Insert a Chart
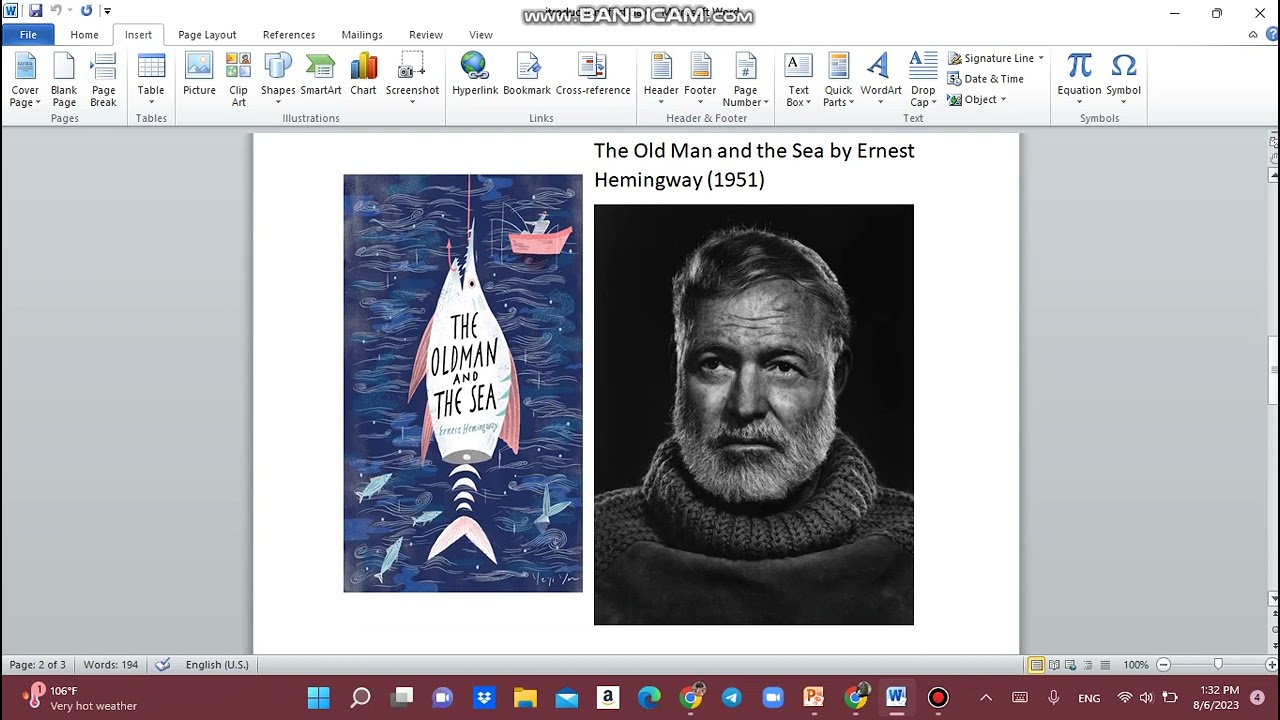 [x=363, y=75]
